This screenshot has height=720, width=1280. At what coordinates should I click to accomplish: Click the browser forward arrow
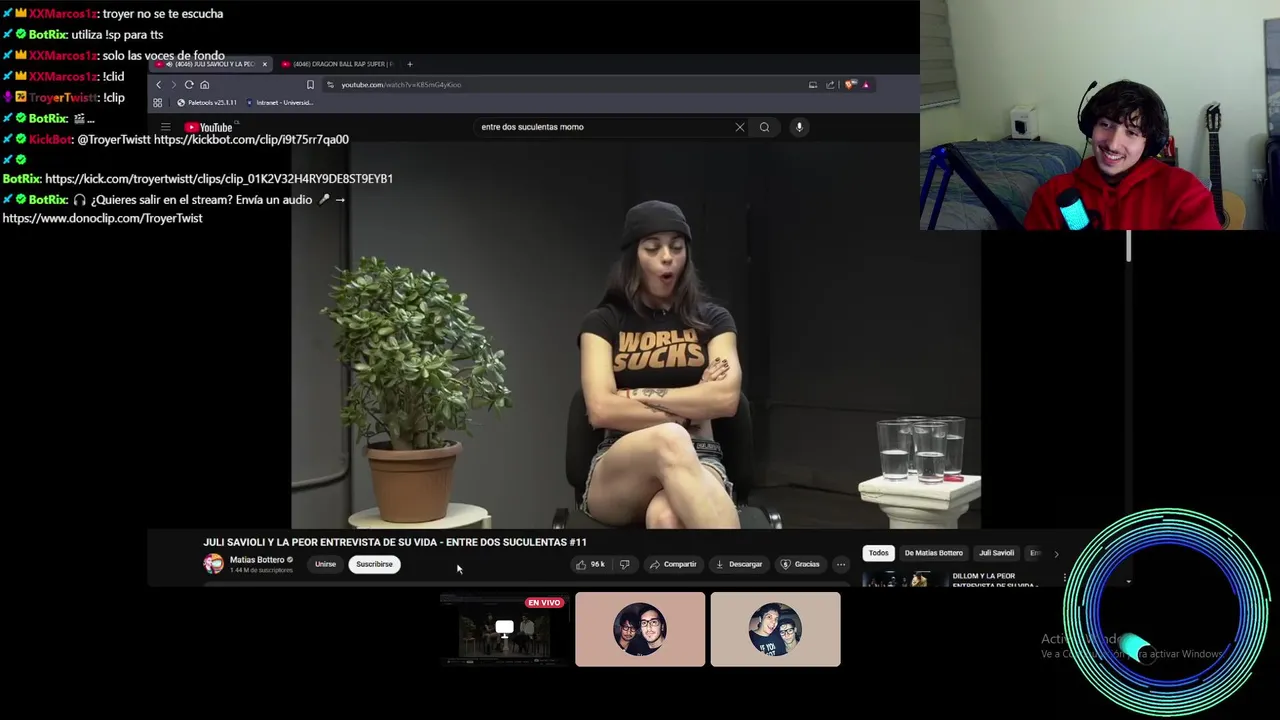(x=173, y=85)
